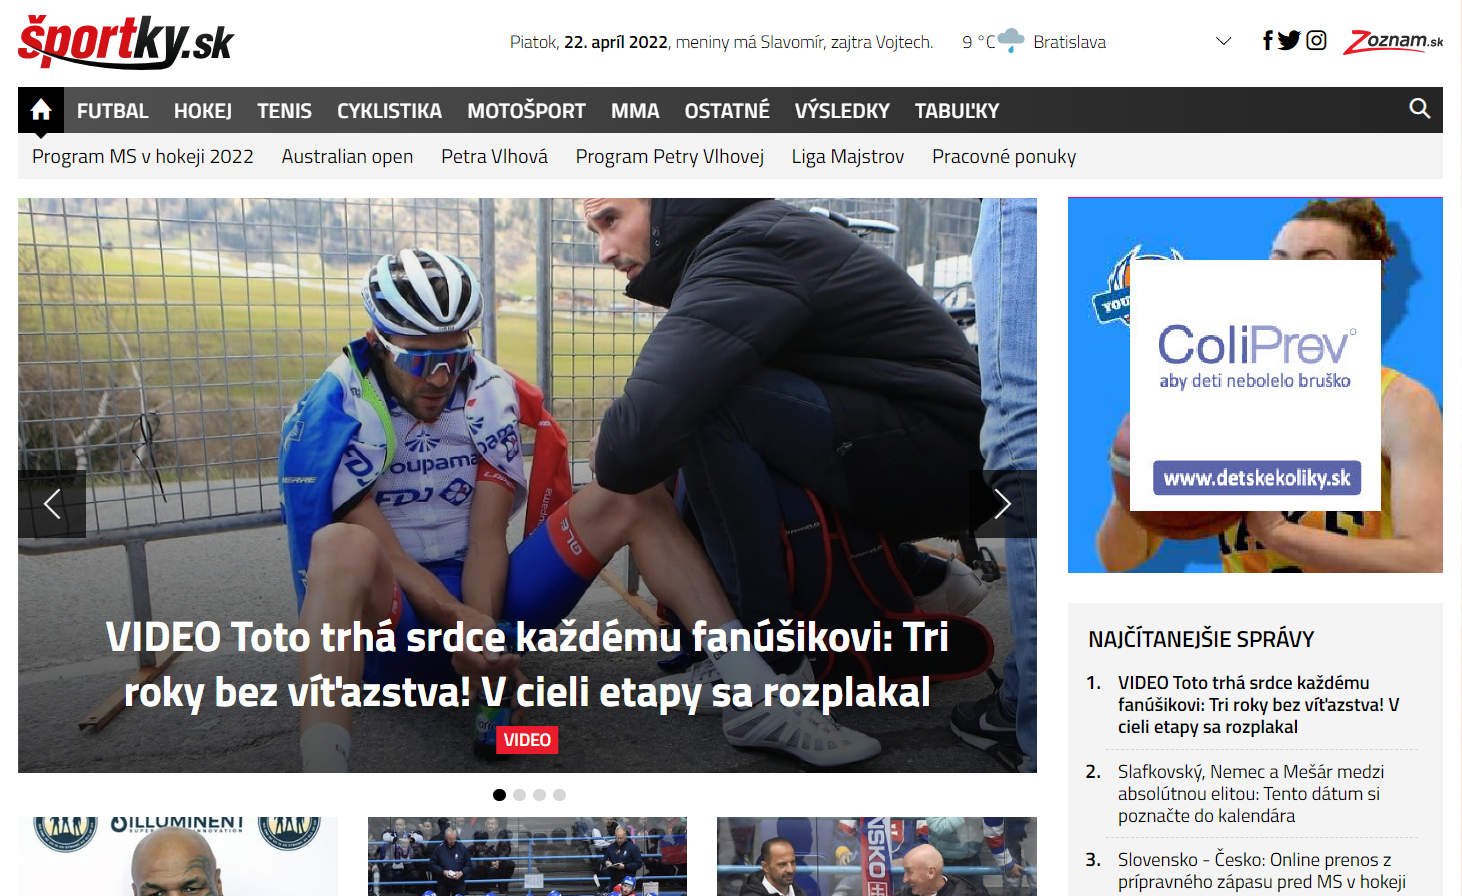Select the fourth carousel dot
Screen dimensions: 1462x896
tap(559, 795)
